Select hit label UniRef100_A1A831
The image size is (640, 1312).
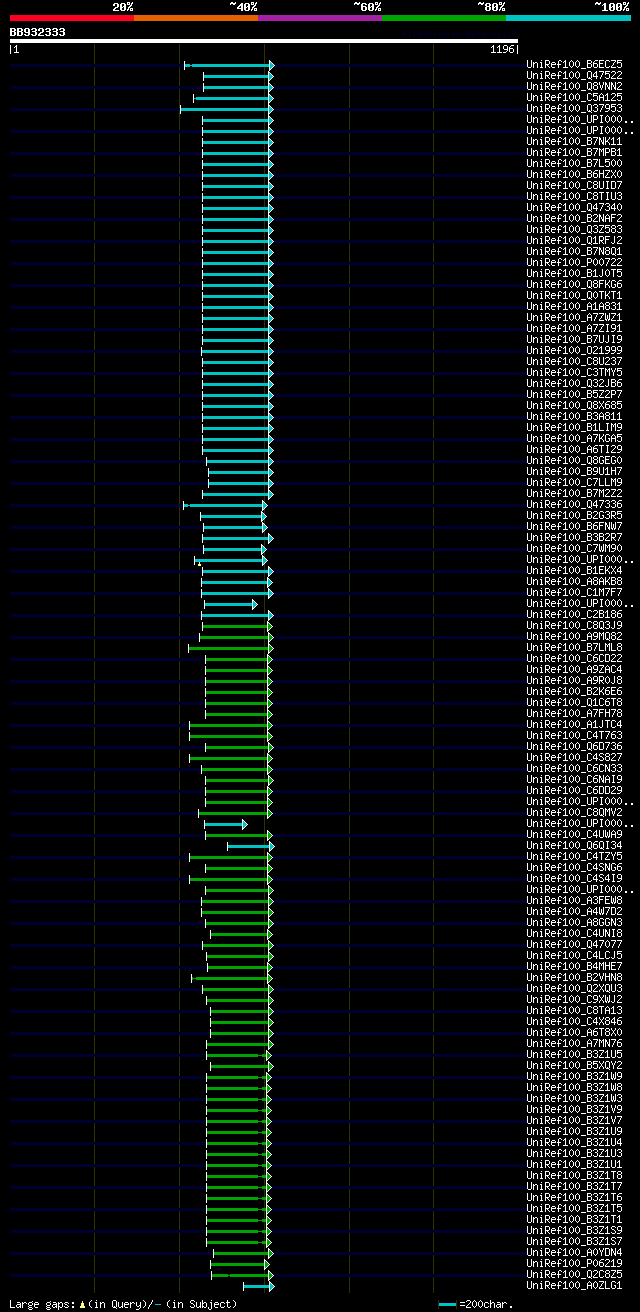(574, 306)
